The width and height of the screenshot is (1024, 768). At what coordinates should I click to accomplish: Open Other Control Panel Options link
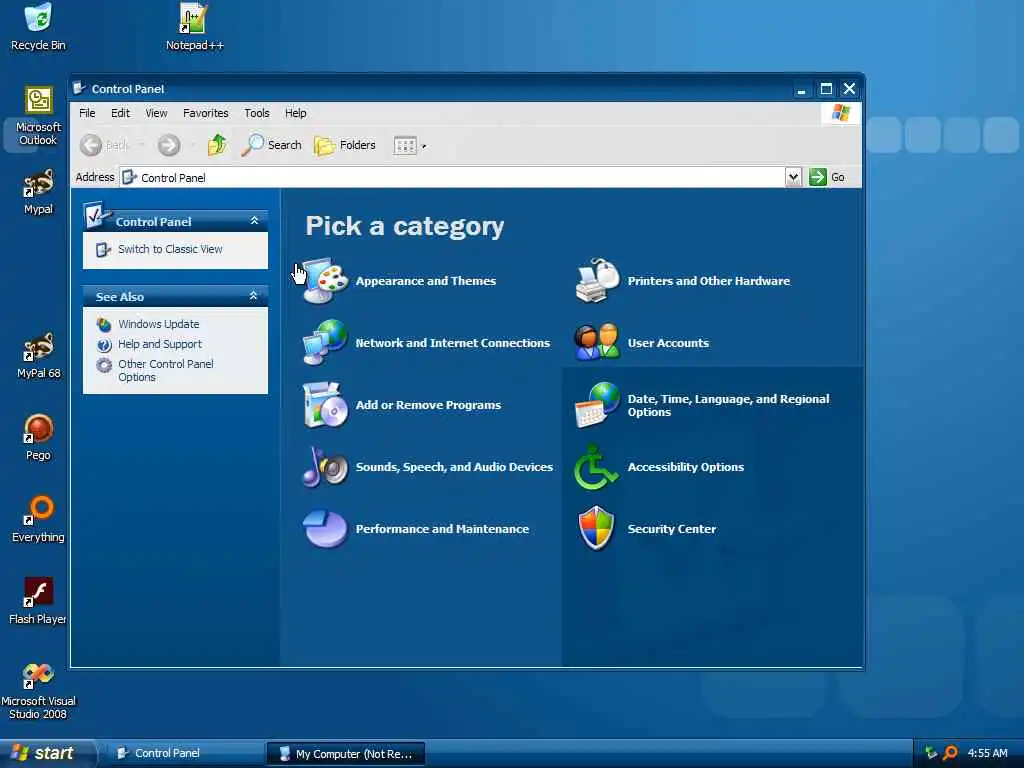coord(166,370)
